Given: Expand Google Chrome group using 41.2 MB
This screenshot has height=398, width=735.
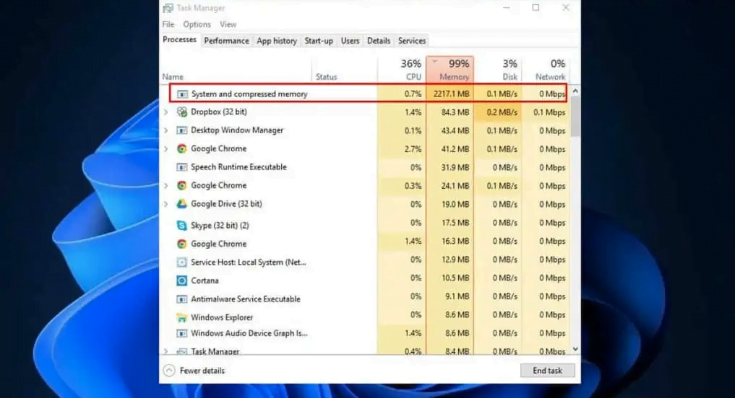Looking at the screenshot, I should pyautogui.click(x=166, y=149).
